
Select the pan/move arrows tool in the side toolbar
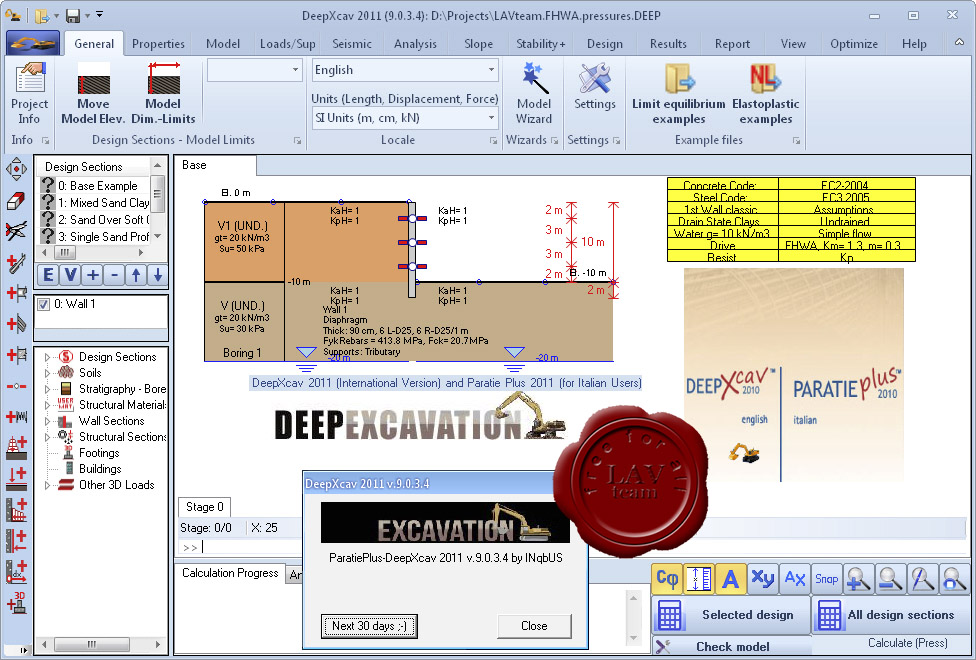pyautogui.click(x=16, y=169)
